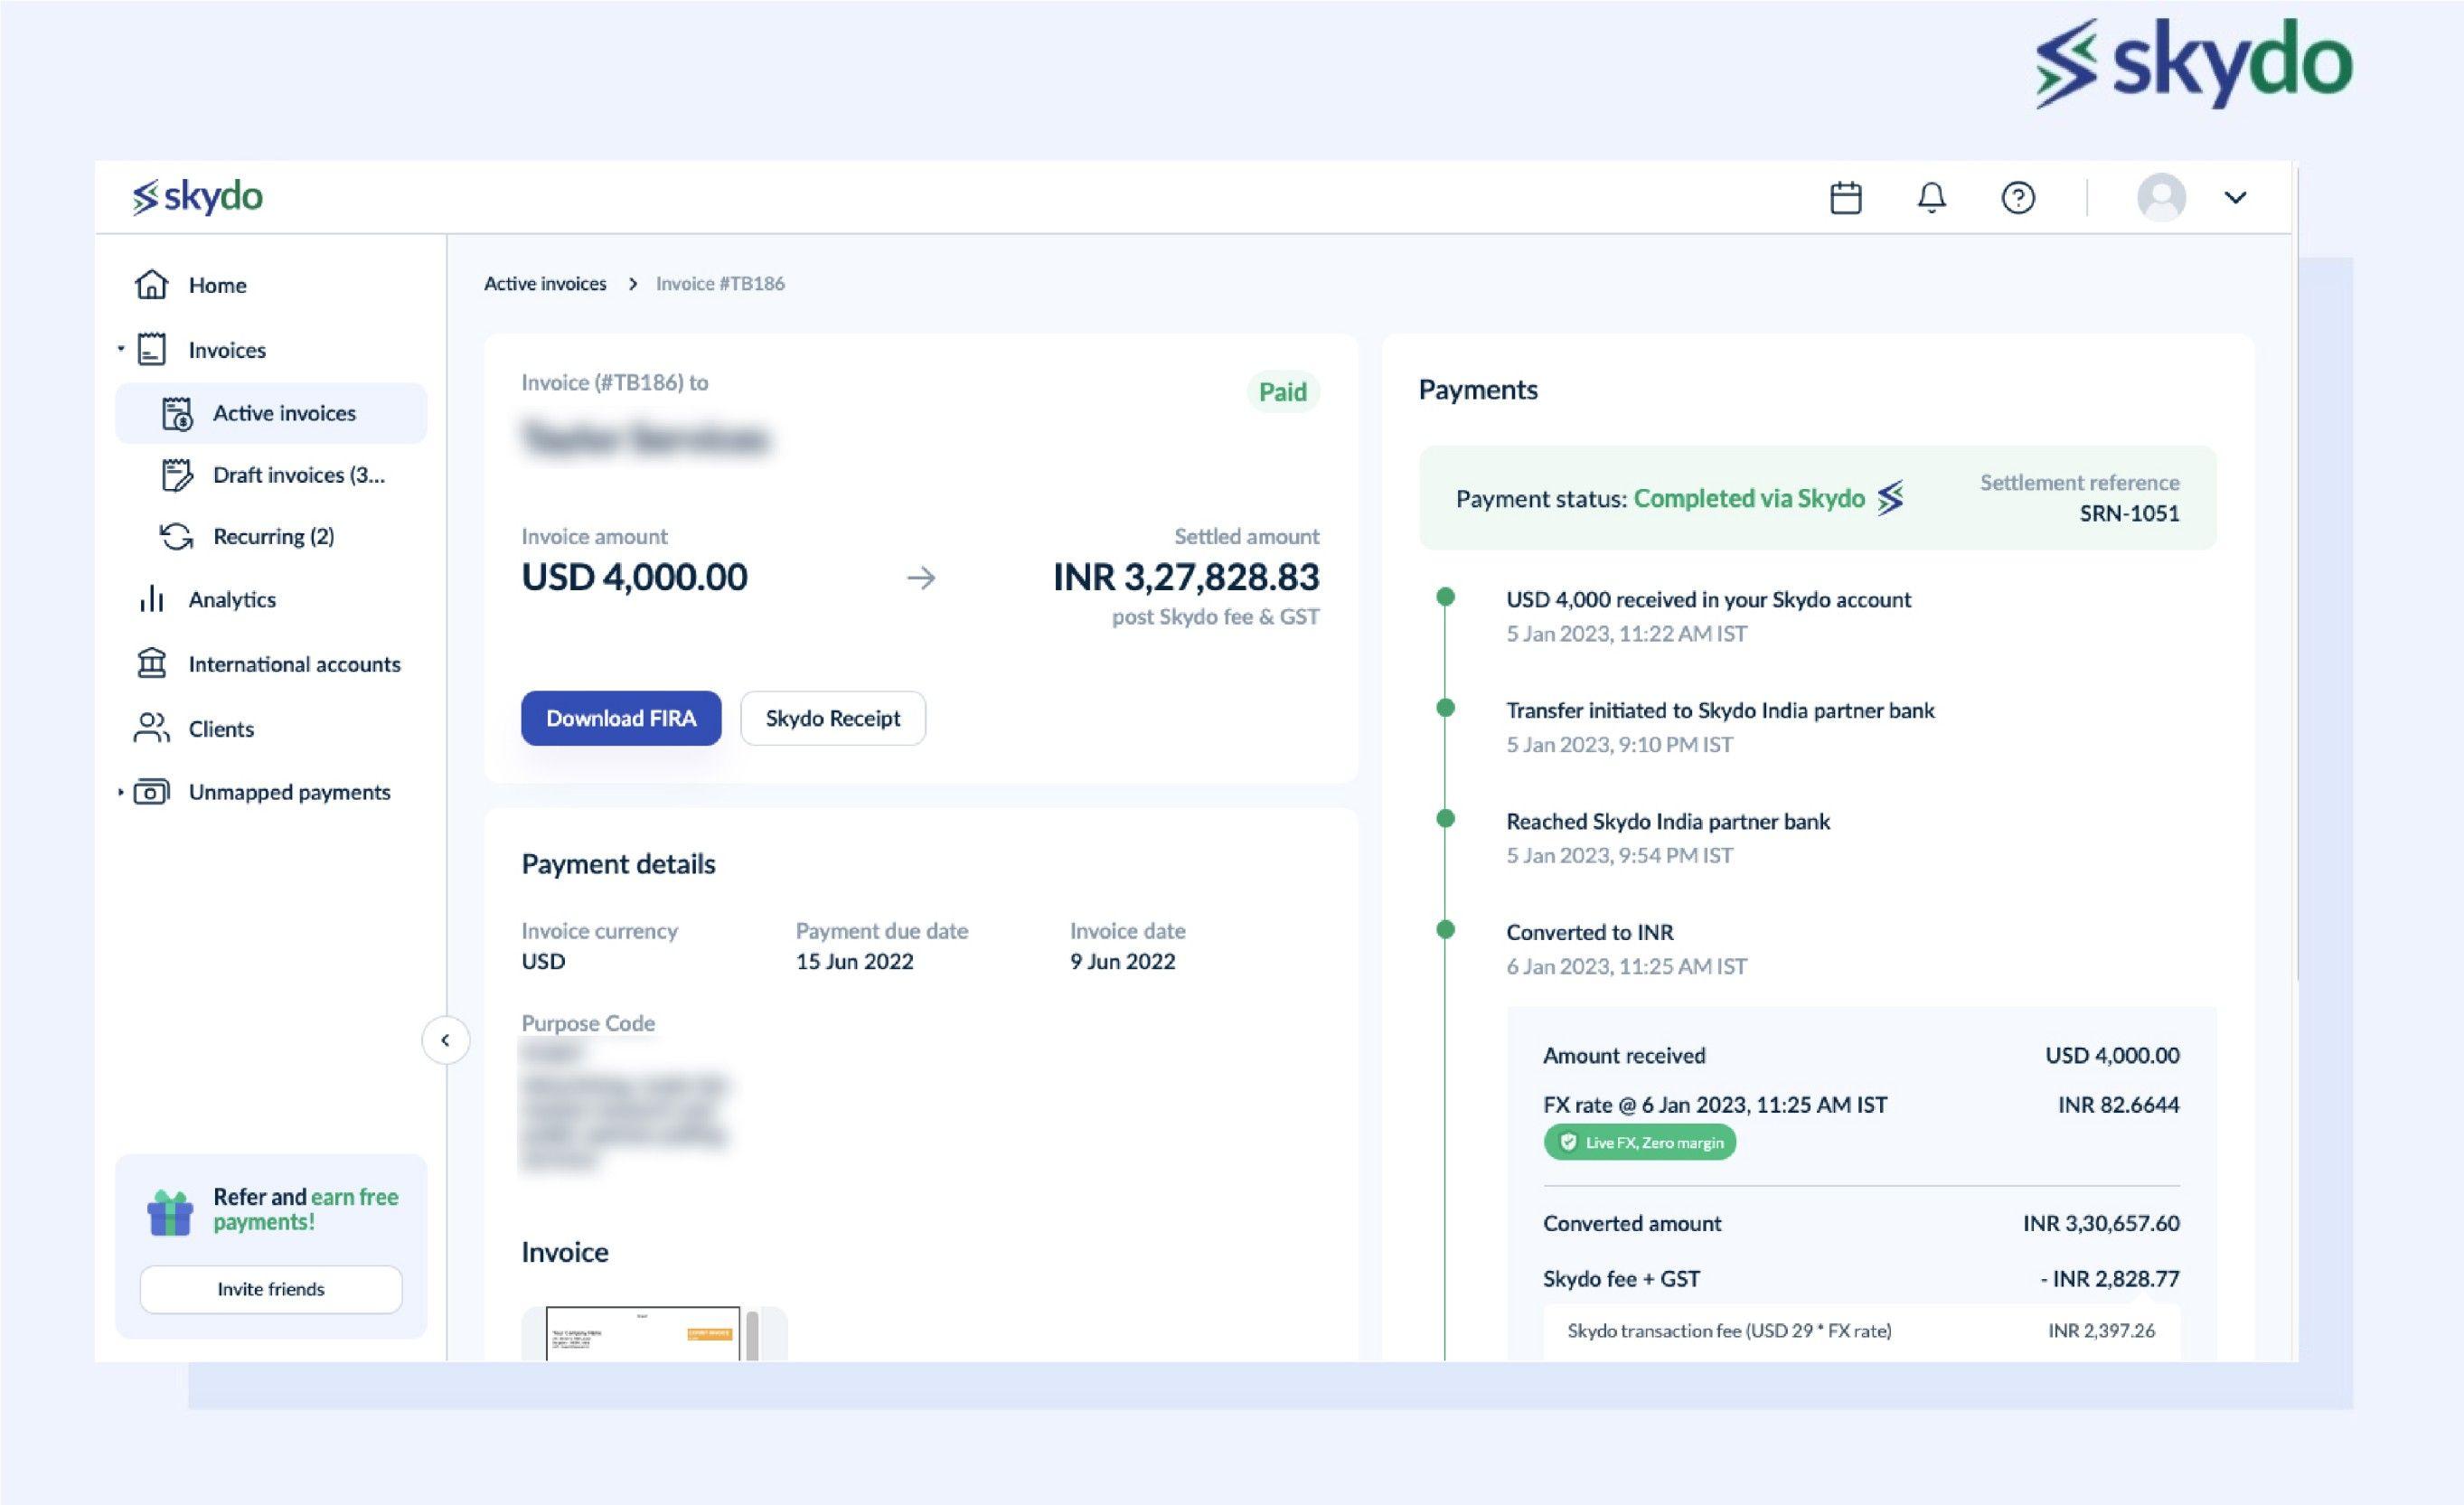Click the INR 3,27,828.83 settled amount

click(1186, 577)
